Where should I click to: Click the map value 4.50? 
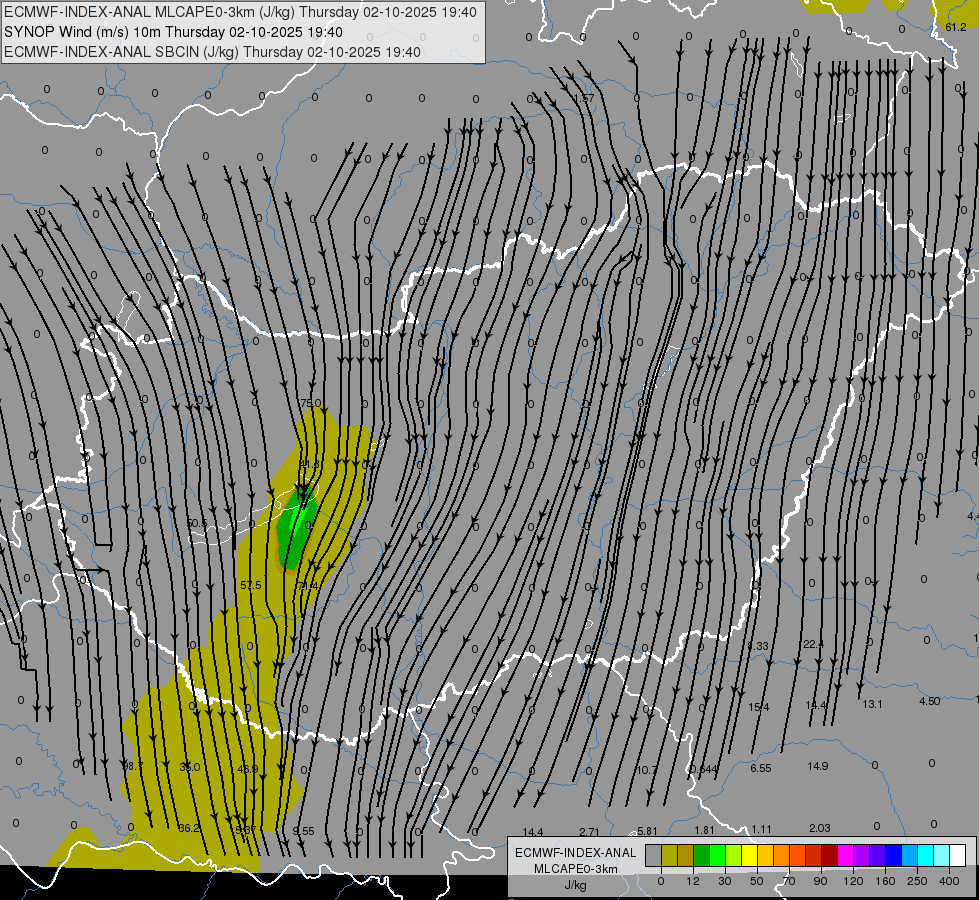[930, 701]
